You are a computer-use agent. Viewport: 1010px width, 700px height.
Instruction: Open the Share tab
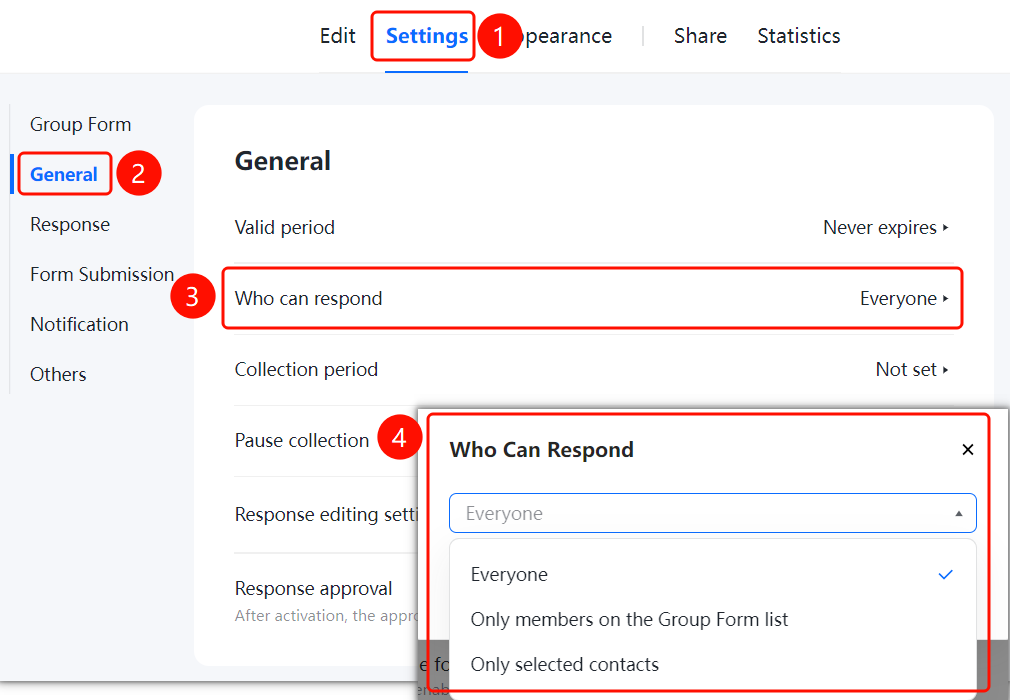(x=700, y=36)
